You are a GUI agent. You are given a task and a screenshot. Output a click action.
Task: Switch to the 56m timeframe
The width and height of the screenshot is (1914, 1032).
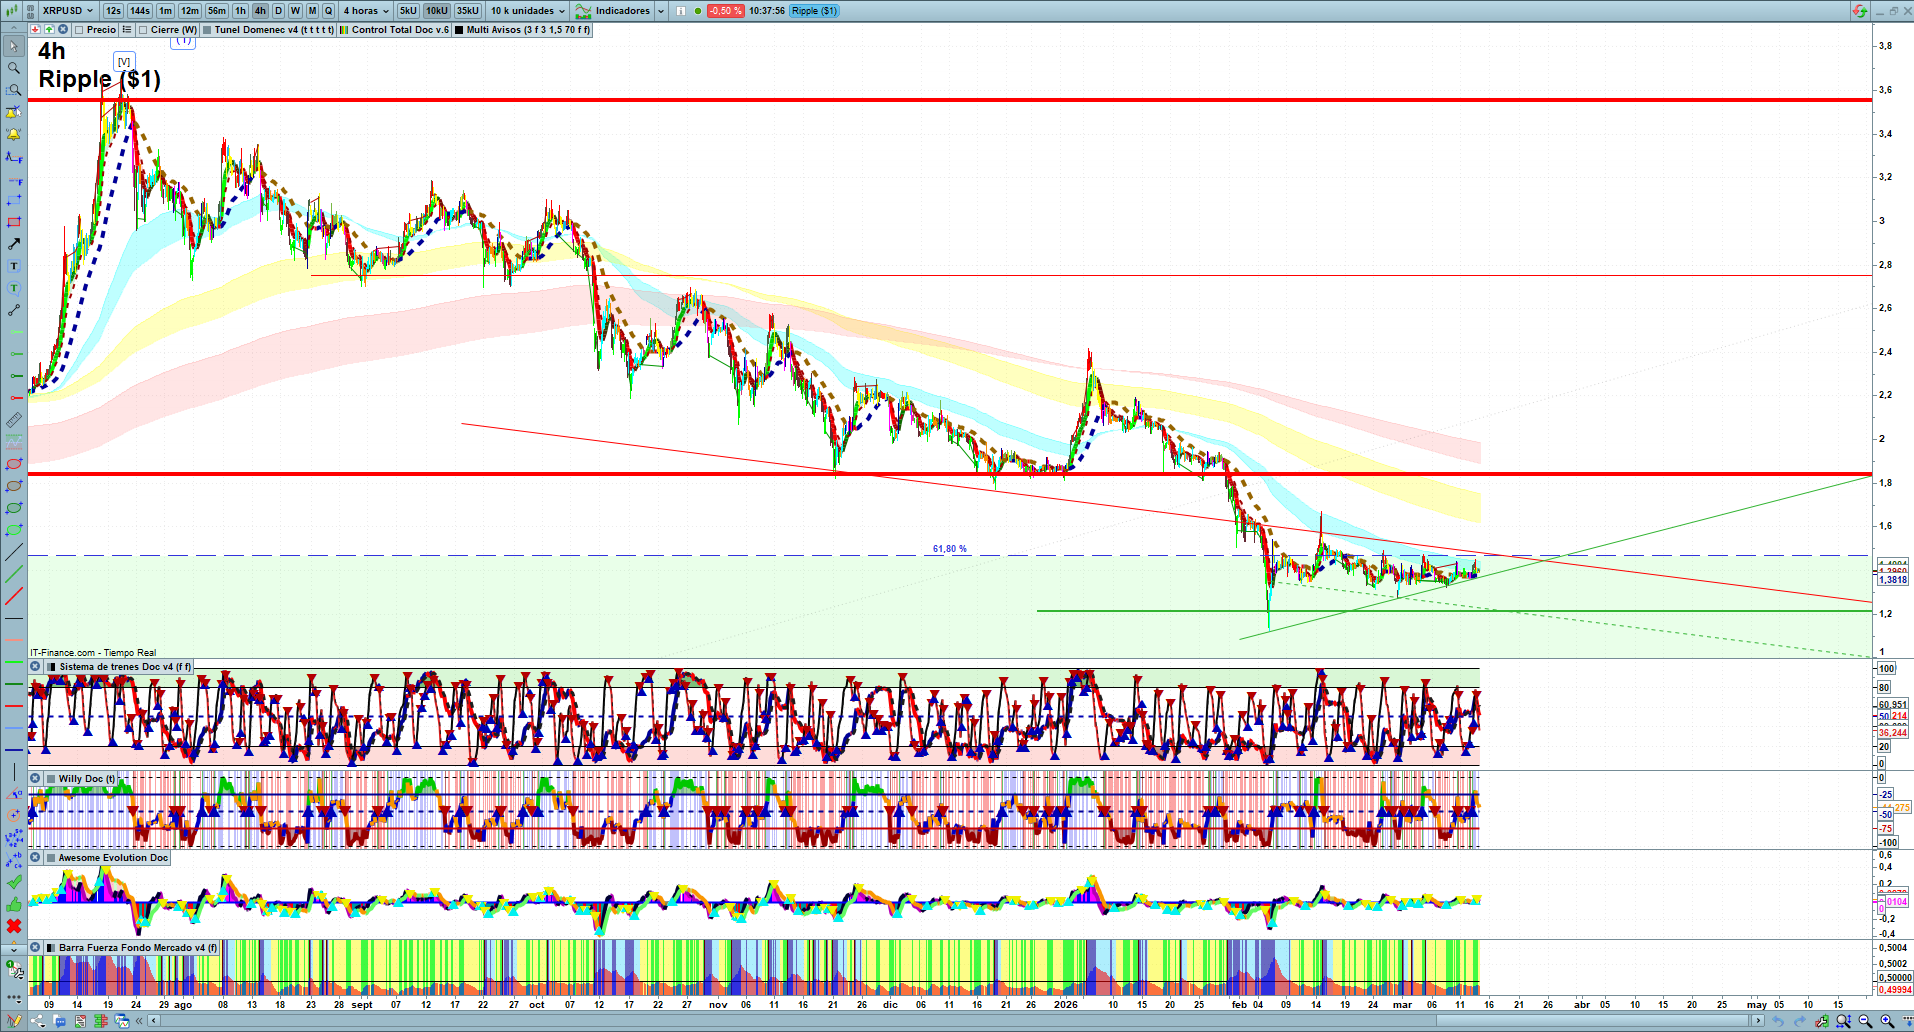click(217, 11)
